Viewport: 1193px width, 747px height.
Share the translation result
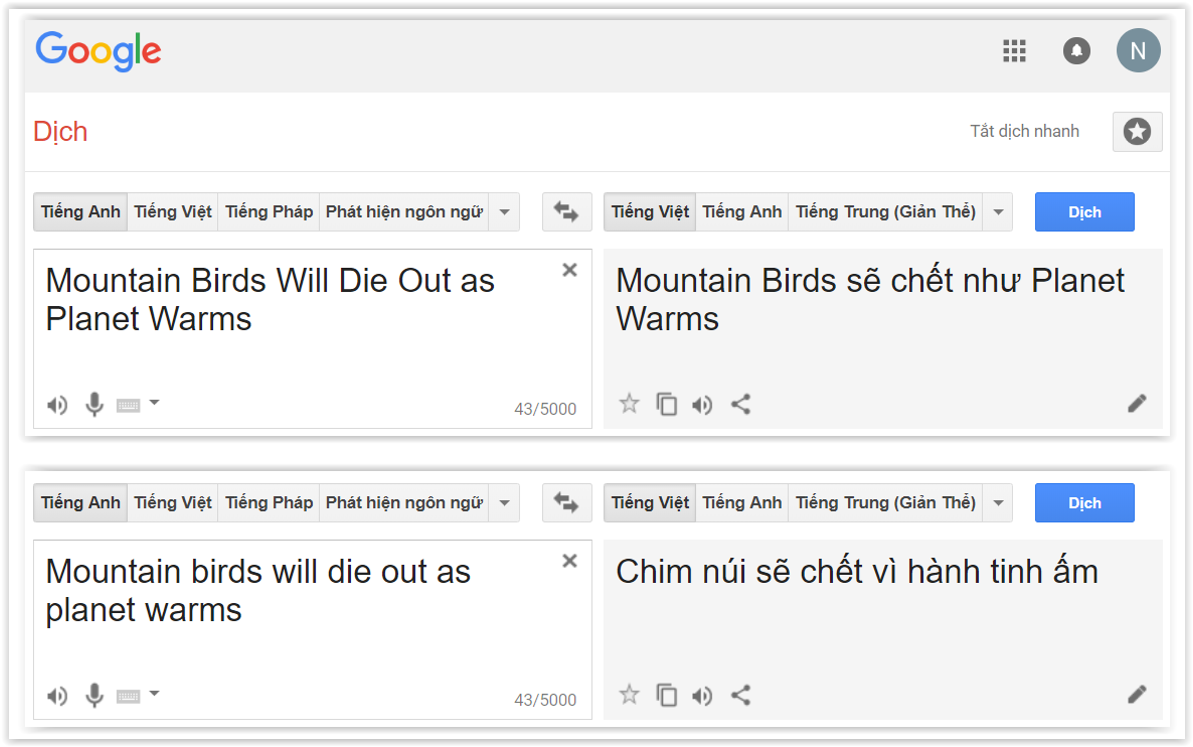(x=741, y=404)
